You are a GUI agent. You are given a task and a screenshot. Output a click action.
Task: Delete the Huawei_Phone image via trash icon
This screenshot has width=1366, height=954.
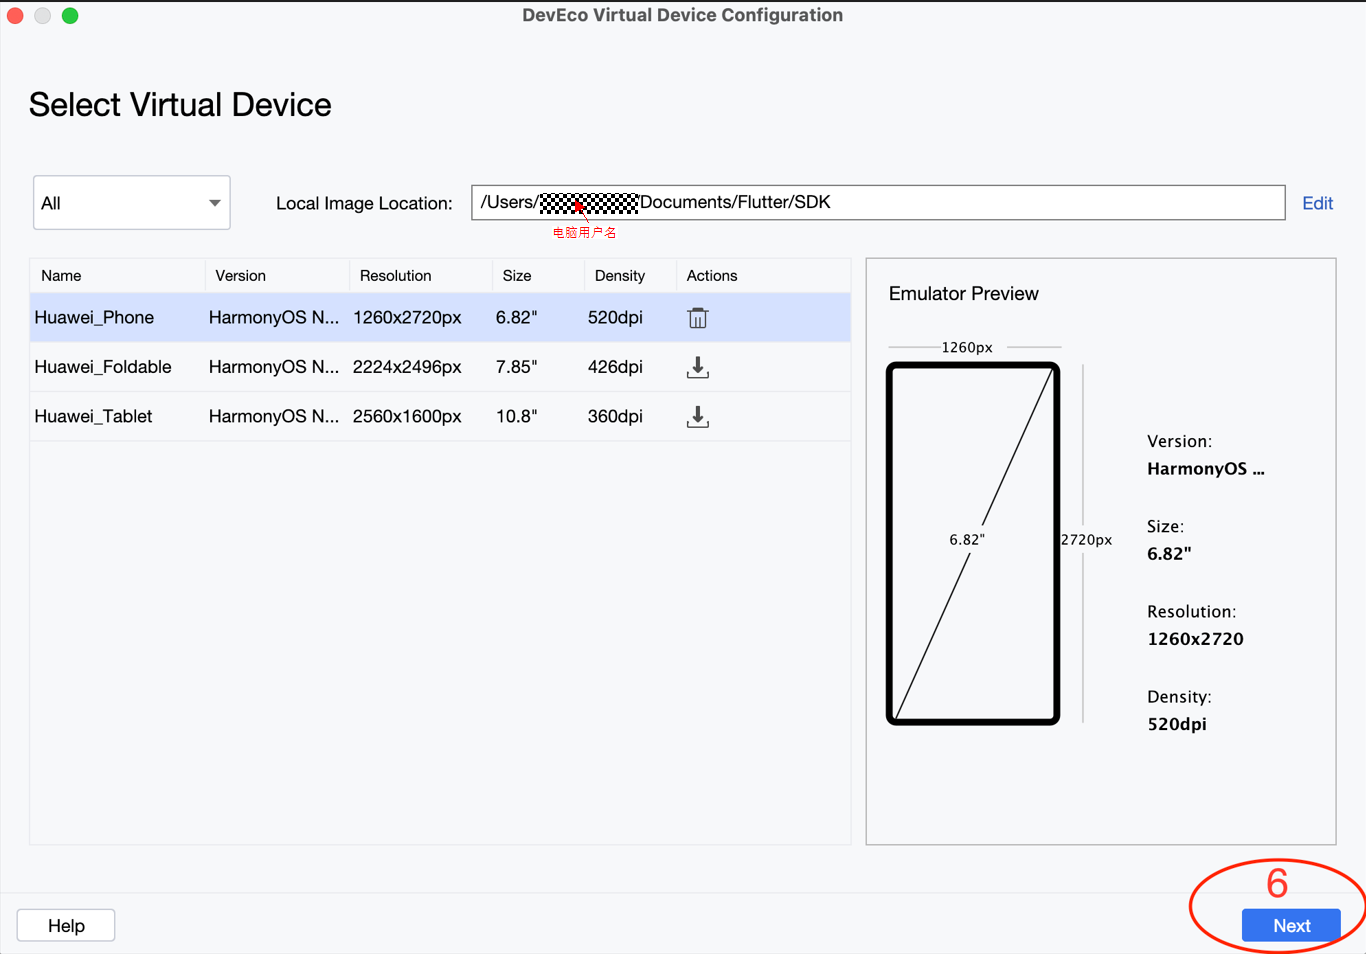tap(697, 318)
